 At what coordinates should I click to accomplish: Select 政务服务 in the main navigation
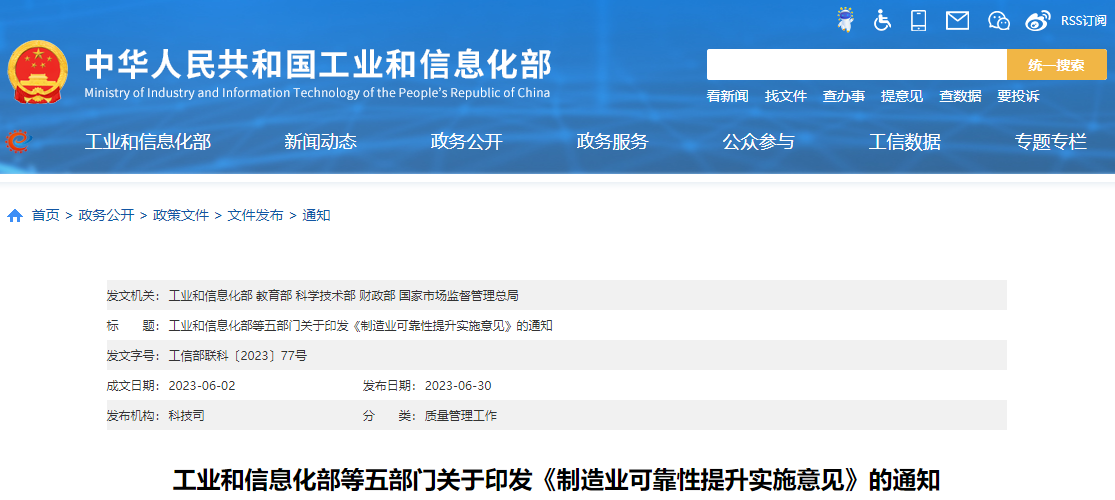(612, 142)
